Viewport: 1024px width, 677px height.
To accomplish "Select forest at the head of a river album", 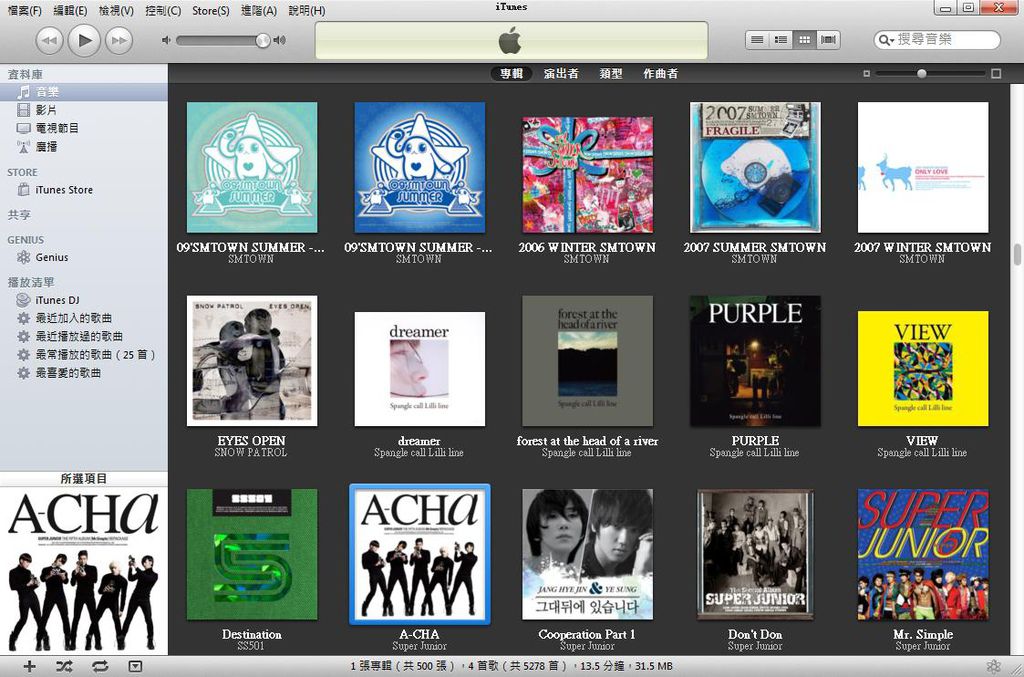I will pos(587,361).
